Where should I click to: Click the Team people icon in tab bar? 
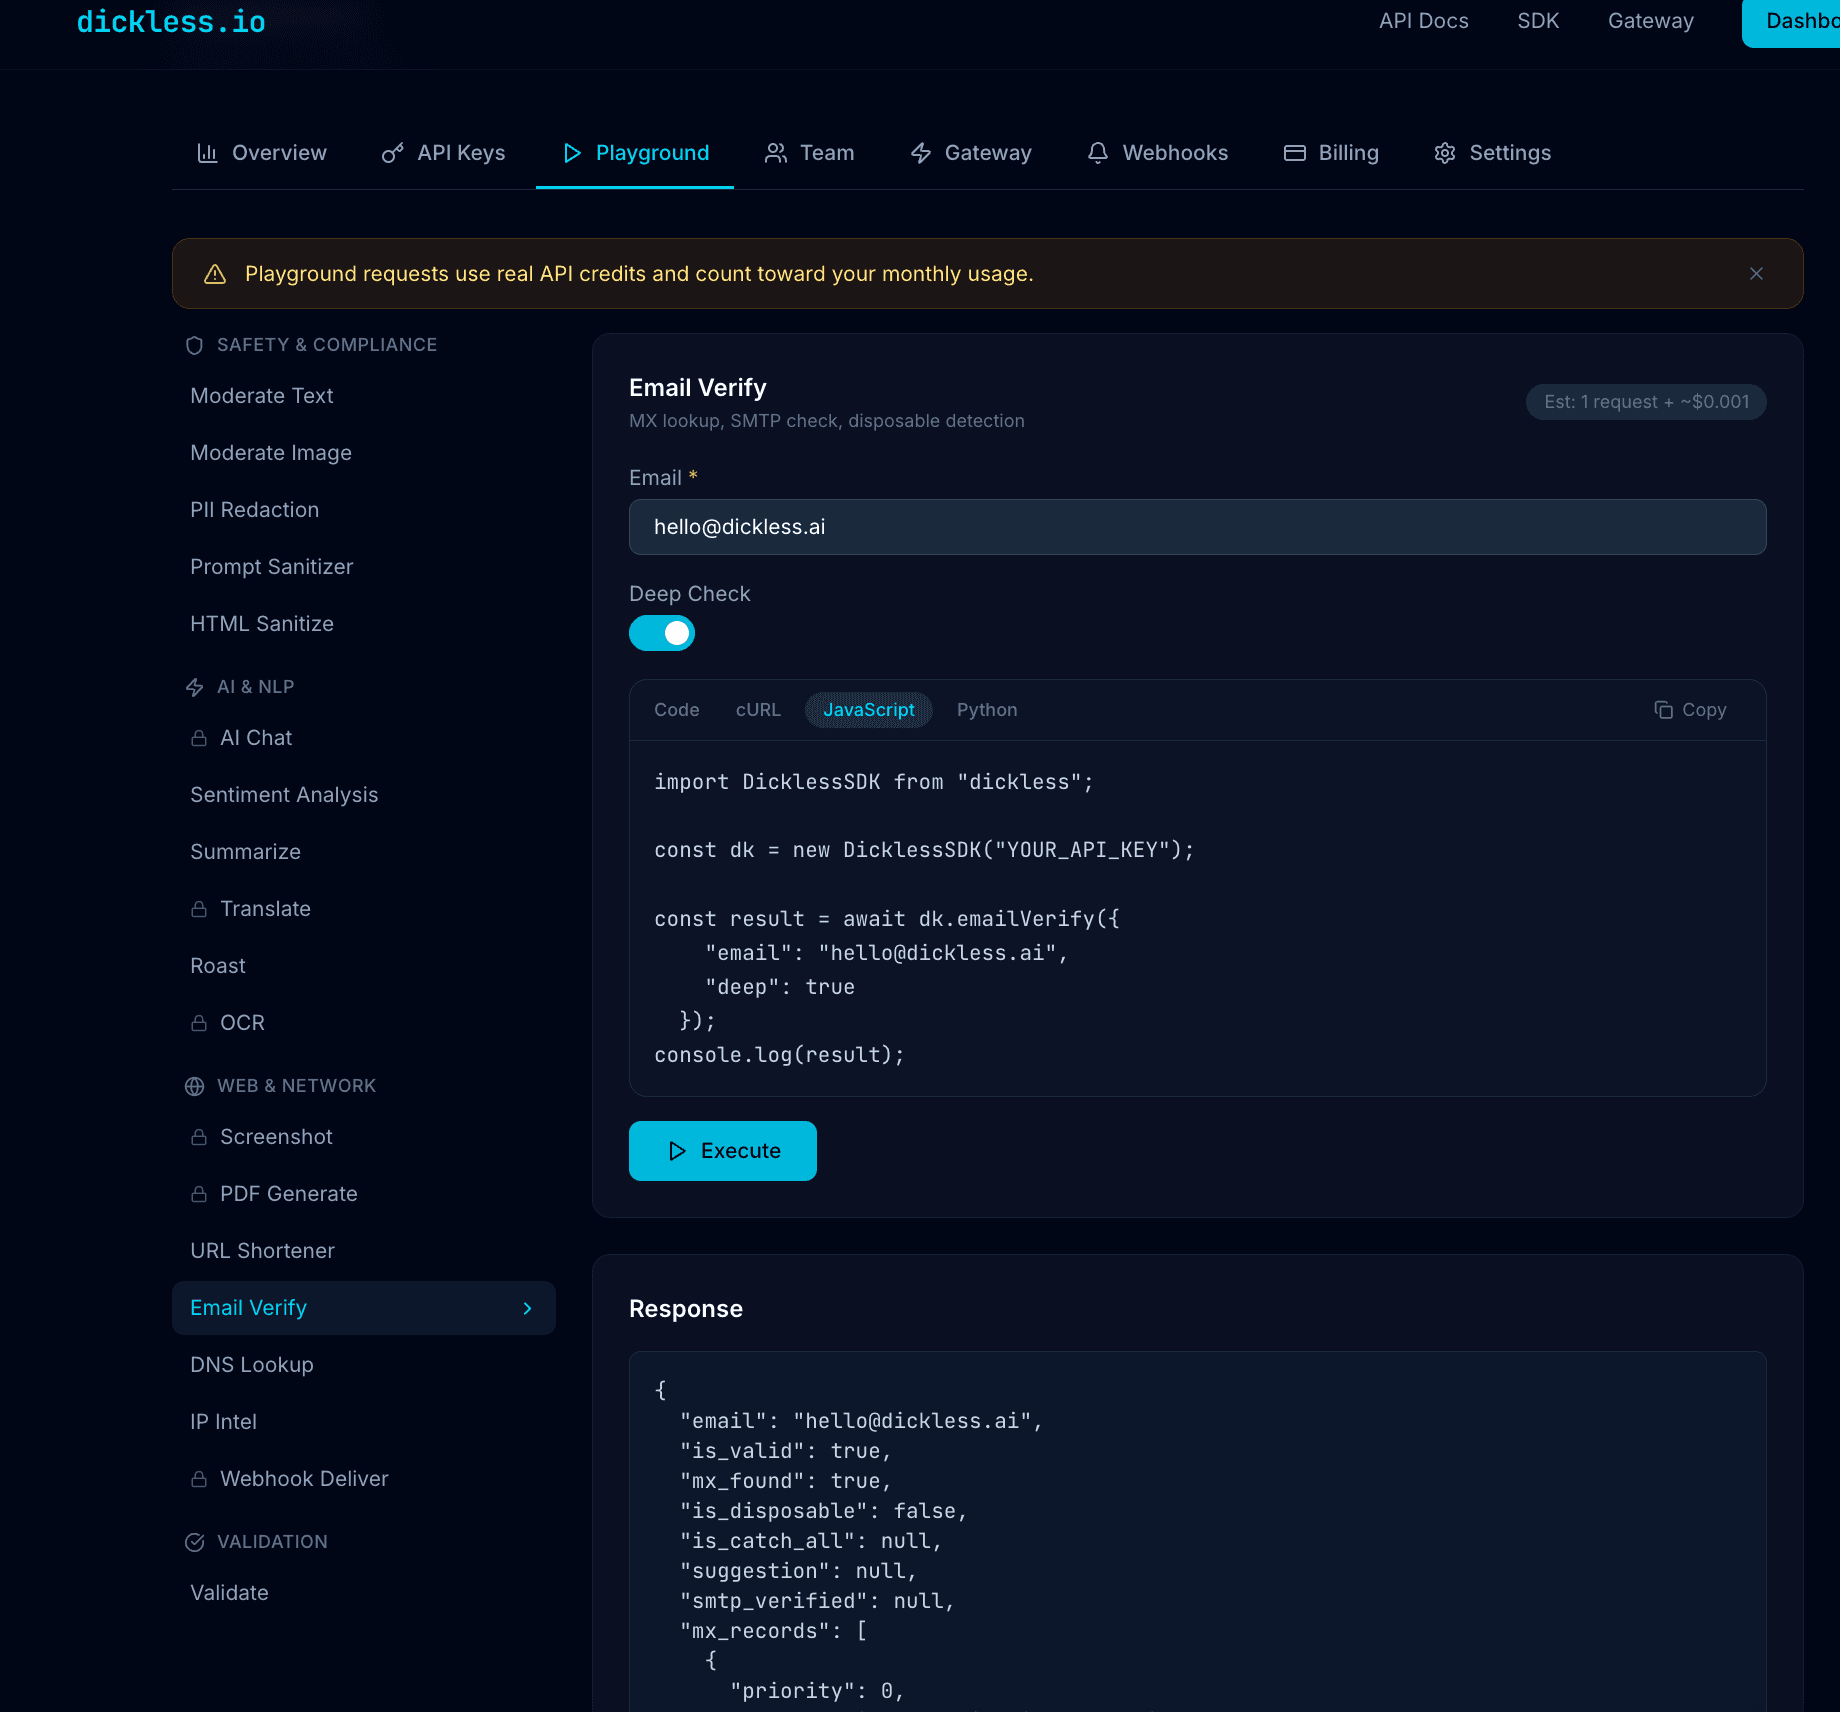pyautogui.click(x=774, y=152)
